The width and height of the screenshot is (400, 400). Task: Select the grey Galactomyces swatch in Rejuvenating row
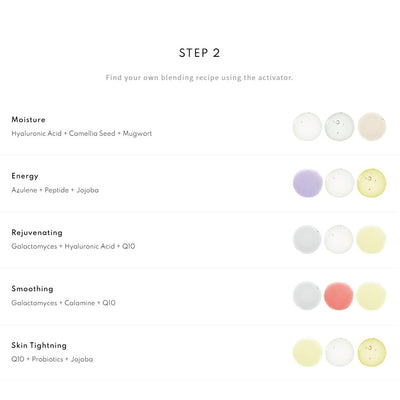307,239
